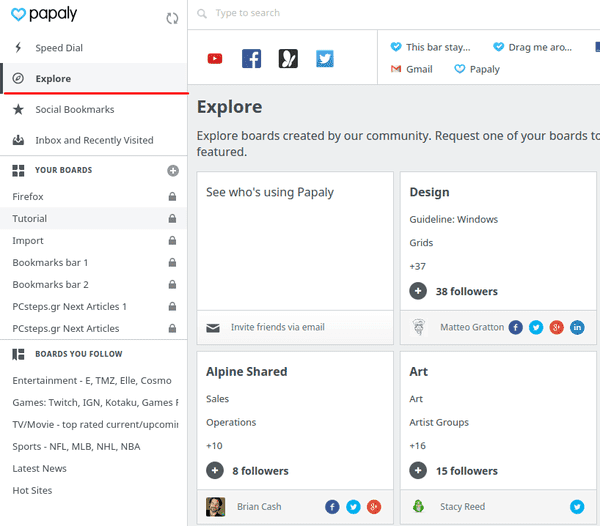Open Inbox and Recently Visited
The image size is (600, 526).
(x=94, y=140)
